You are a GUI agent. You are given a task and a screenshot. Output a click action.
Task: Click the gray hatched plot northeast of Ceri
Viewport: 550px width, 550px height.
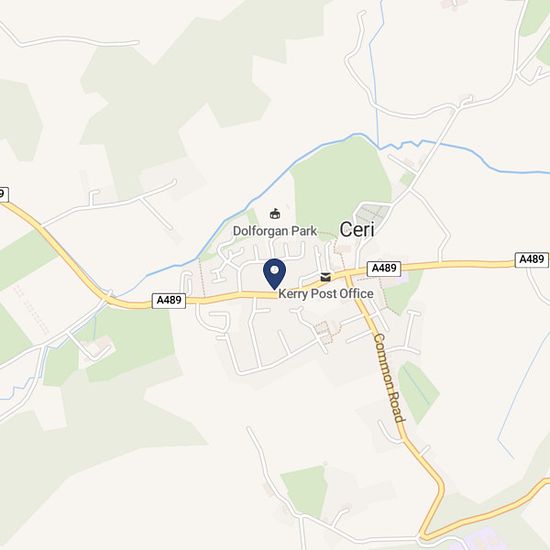point(373,213)
